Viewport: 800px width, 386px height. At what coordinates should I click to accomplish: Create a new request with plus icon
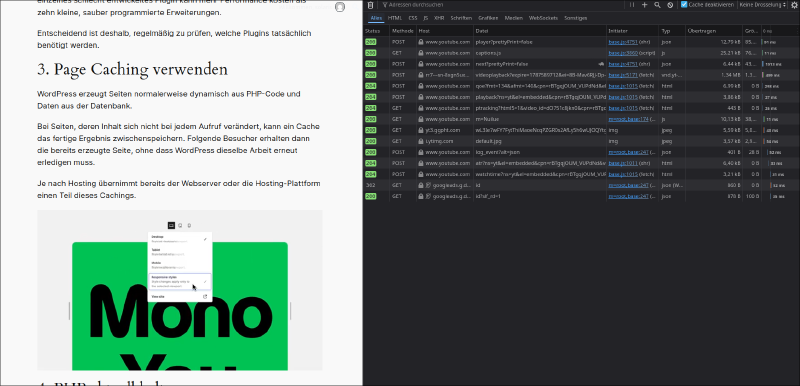point(644,5)
